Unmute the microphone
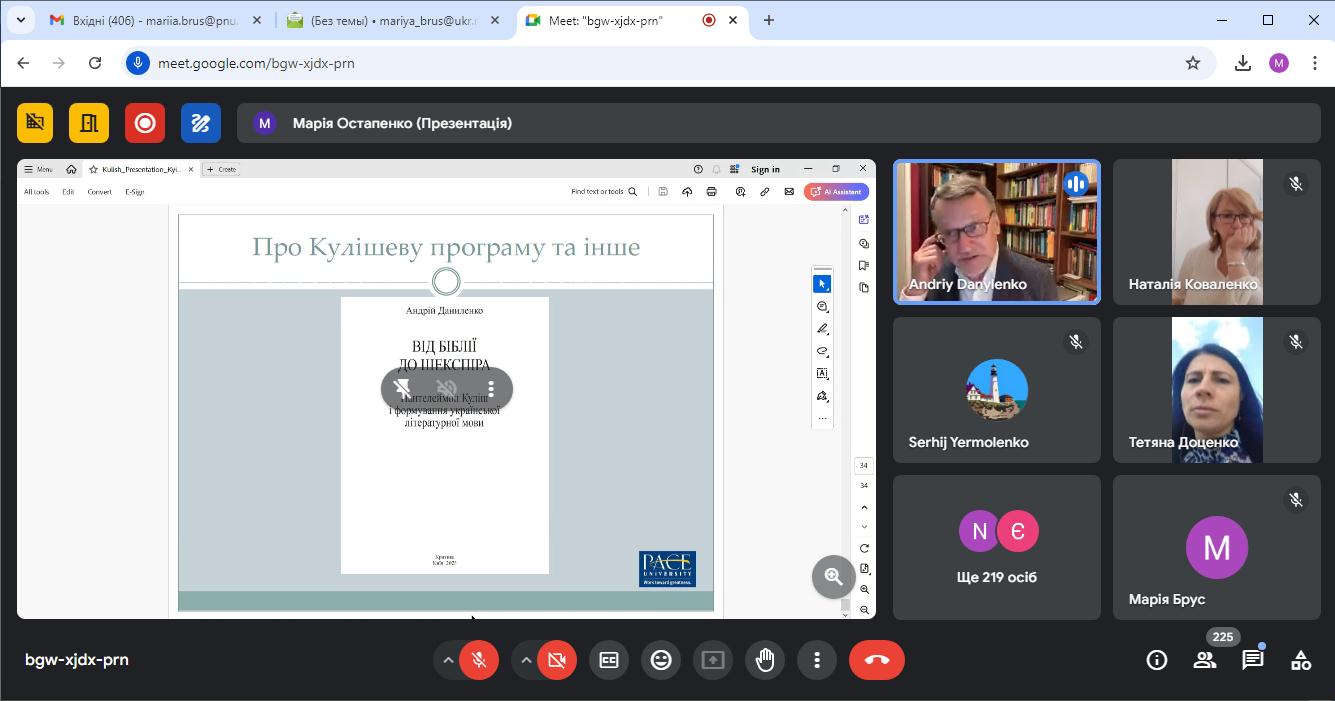The height and width of the screenshot is (701, 1335). 479,660
